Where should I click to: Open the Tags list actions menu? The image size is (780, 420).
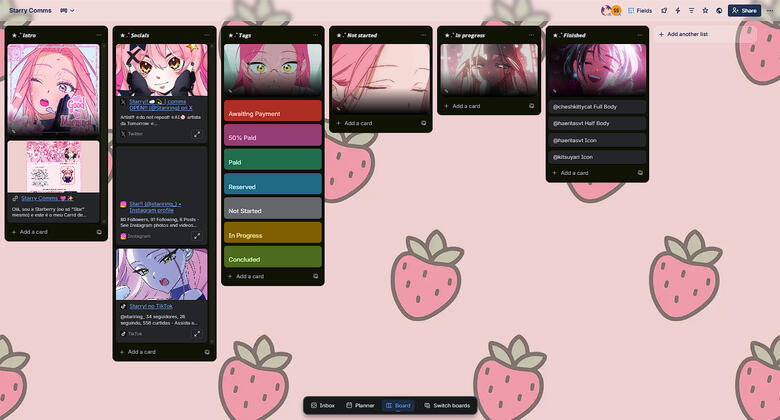315,35
